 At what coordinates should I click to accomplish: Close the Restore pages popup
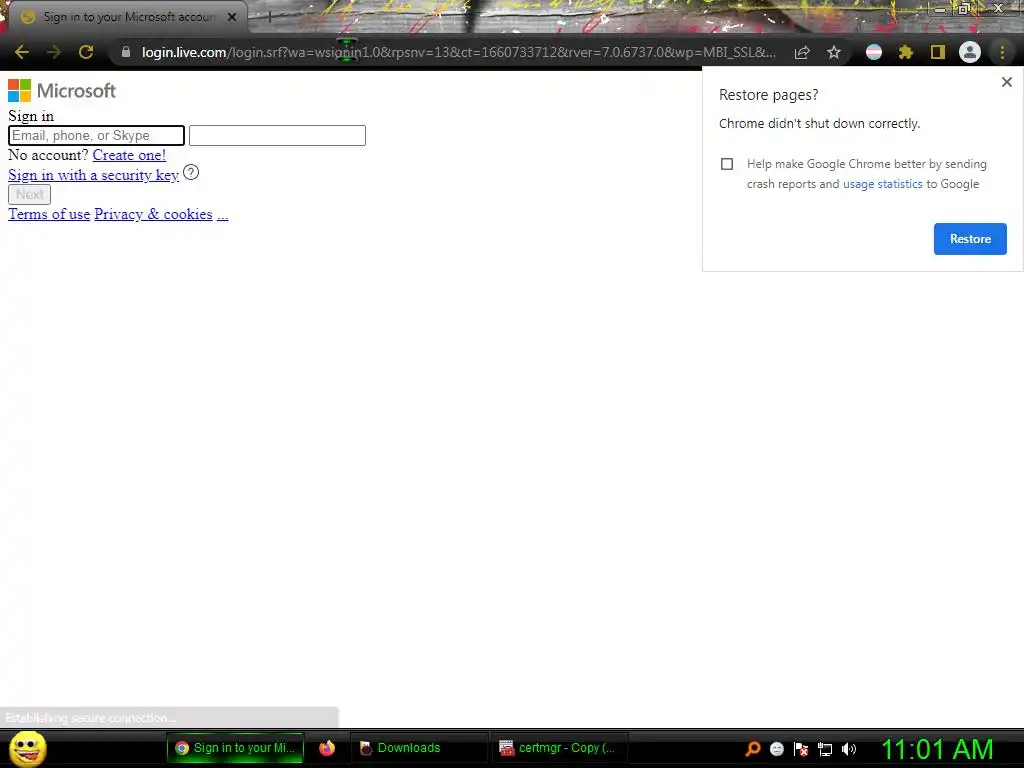1006,82
